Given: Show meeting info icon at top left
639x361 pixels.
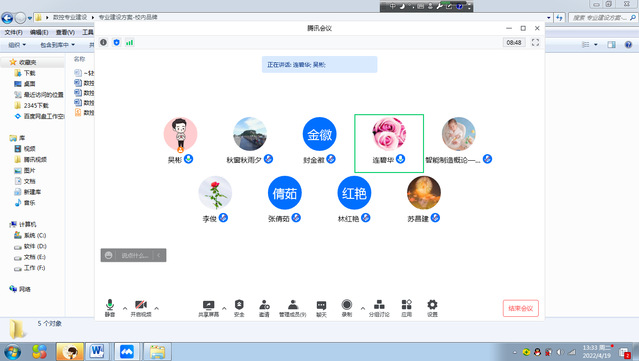Looking at the screenshot, I should click(104, 42).
